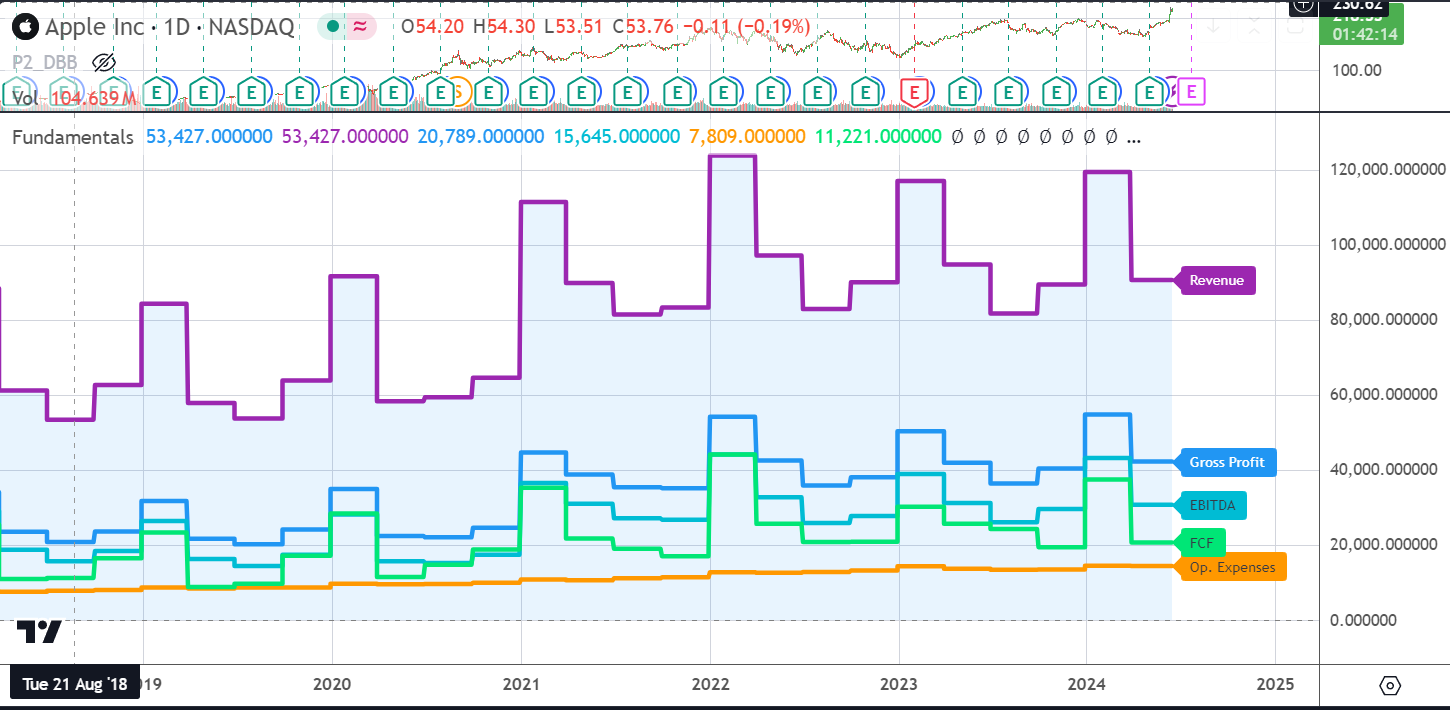Click the Vol 104.639M value

[93, 97]
